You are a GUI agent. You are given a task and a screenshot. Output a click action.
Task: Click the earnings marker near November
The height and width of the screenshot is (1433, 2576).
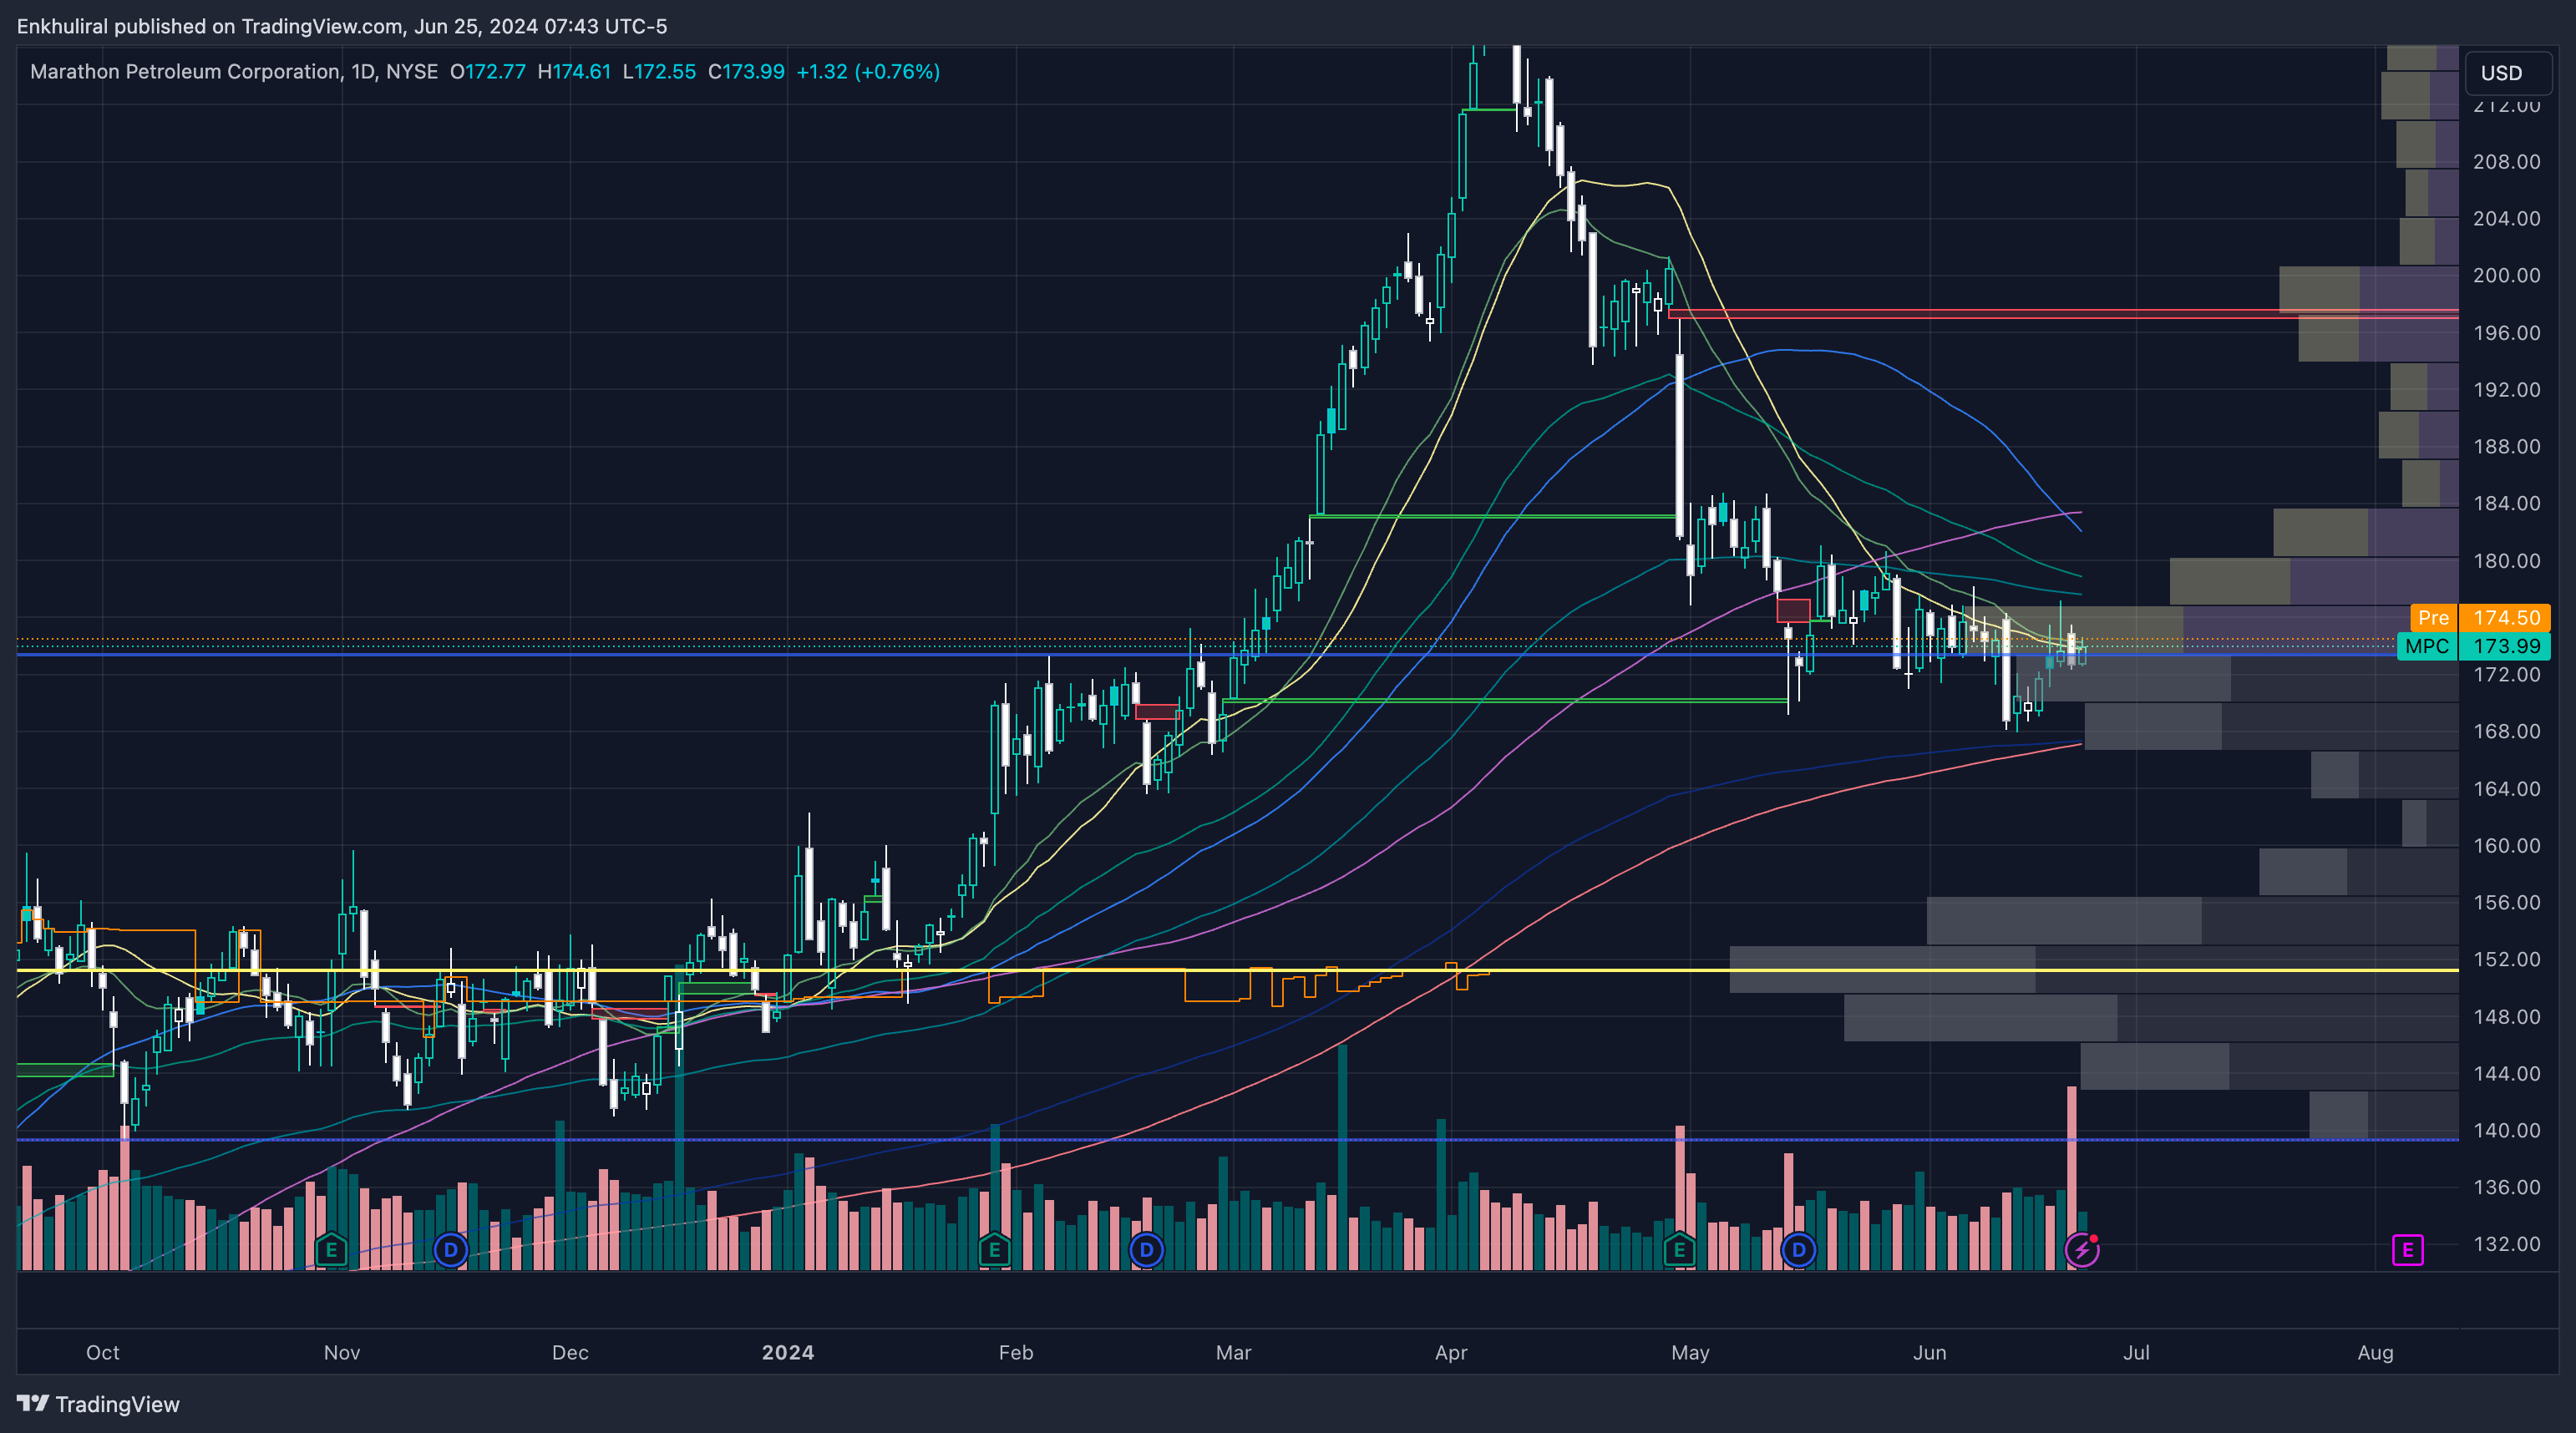pos(331,1249)
